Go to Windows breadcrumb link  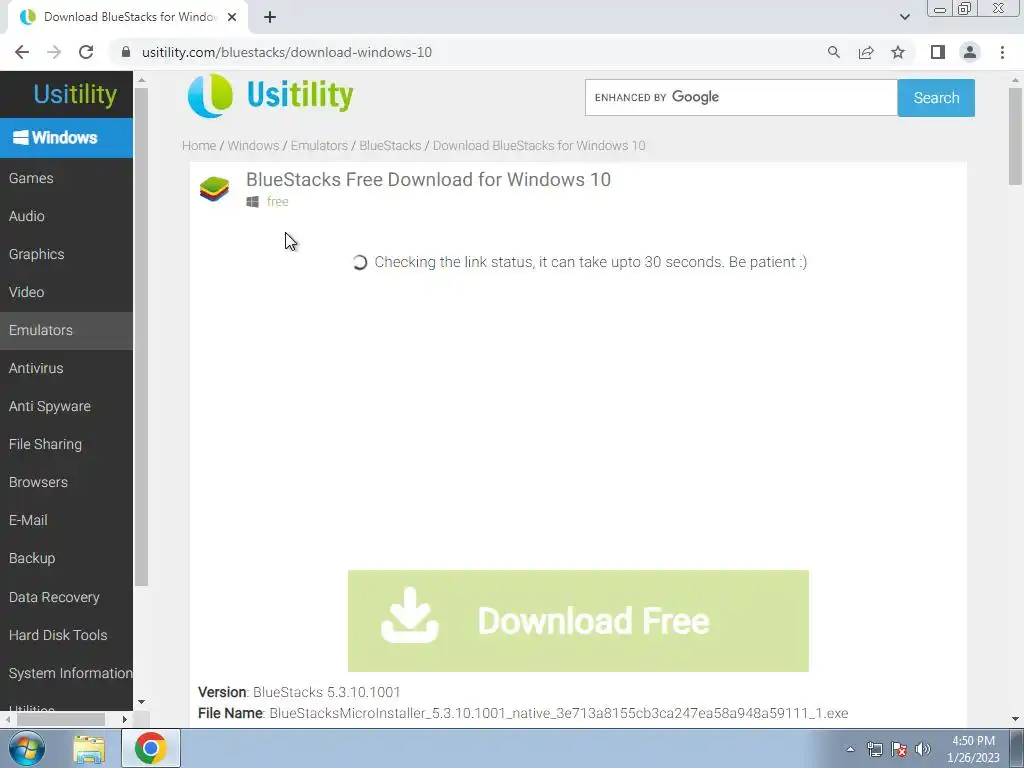(253, 146)
